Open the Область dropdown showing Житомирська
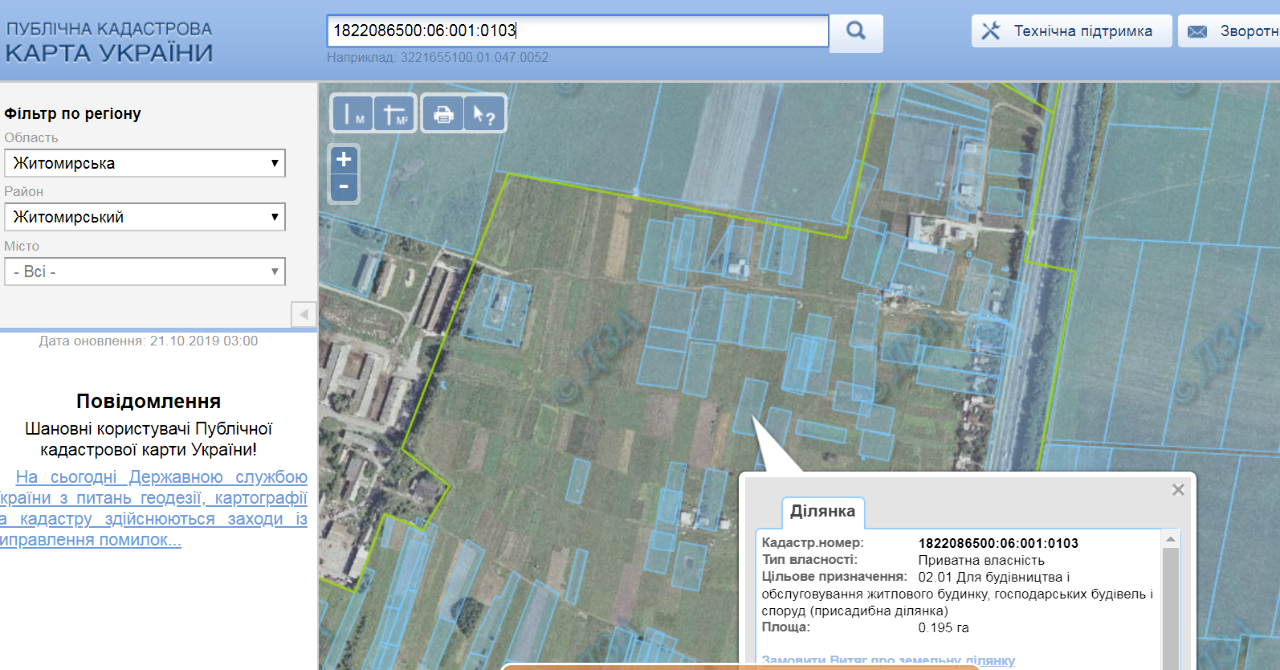Viewport: 1280px width, 670px height. point(145,163)
